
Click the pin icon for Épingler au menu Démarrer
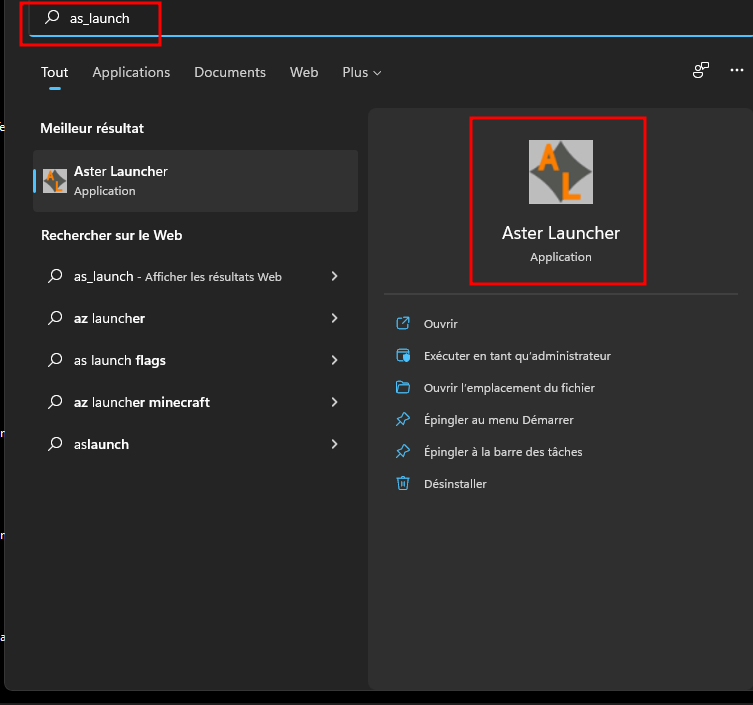pyautogui.click(x=403, y=419)
